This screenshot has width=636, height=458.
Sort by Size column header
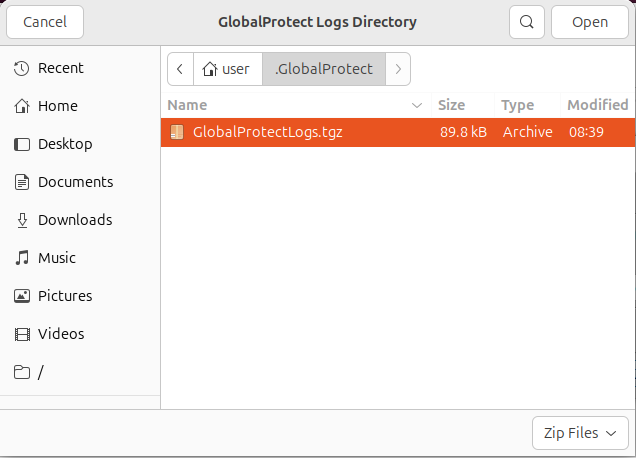[x=463, y=105]
